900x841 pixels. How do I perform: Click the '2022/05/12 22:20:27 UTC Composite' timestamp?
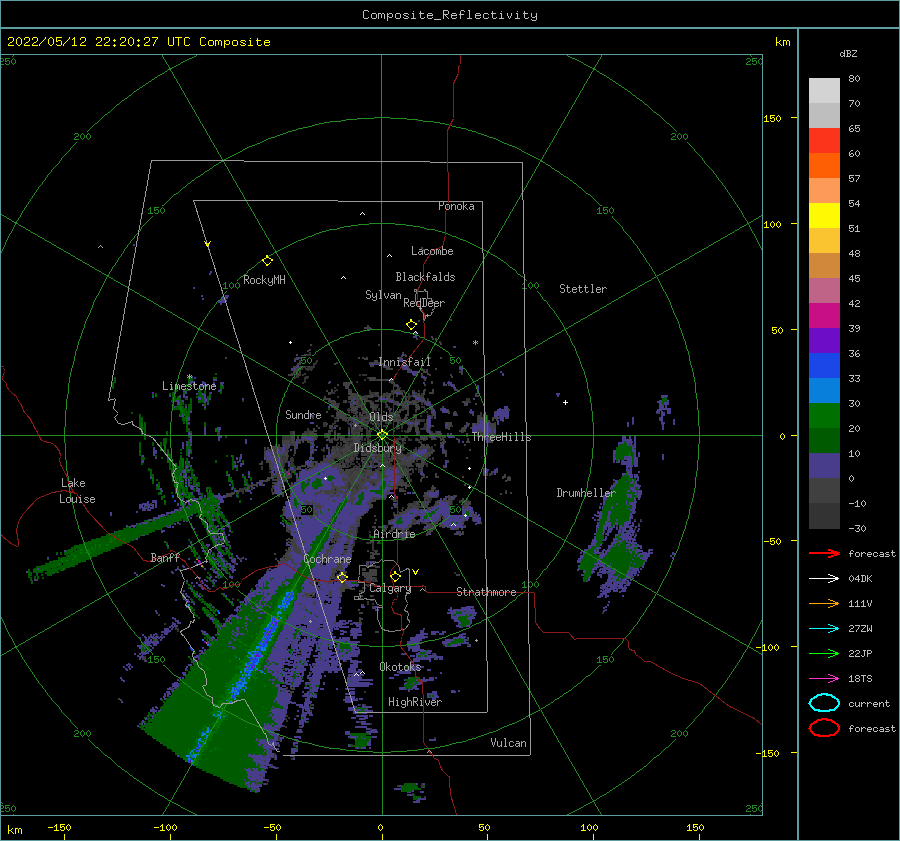click(x=138, y=42)
